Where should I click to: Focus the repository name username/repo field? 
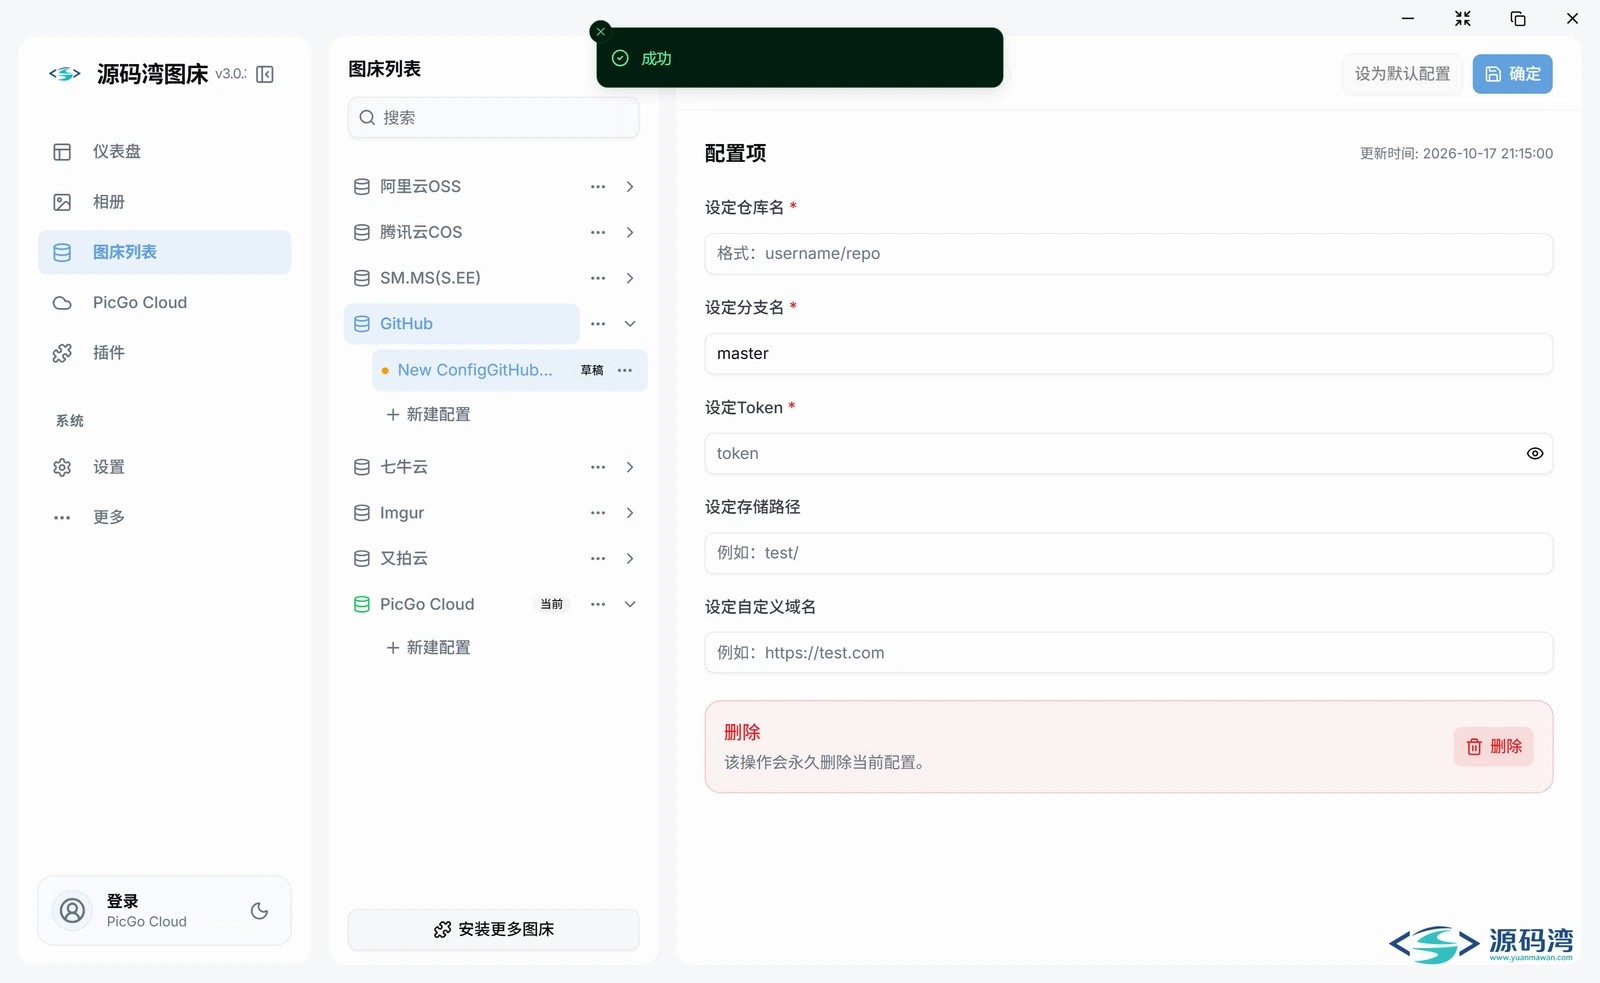1128,254
